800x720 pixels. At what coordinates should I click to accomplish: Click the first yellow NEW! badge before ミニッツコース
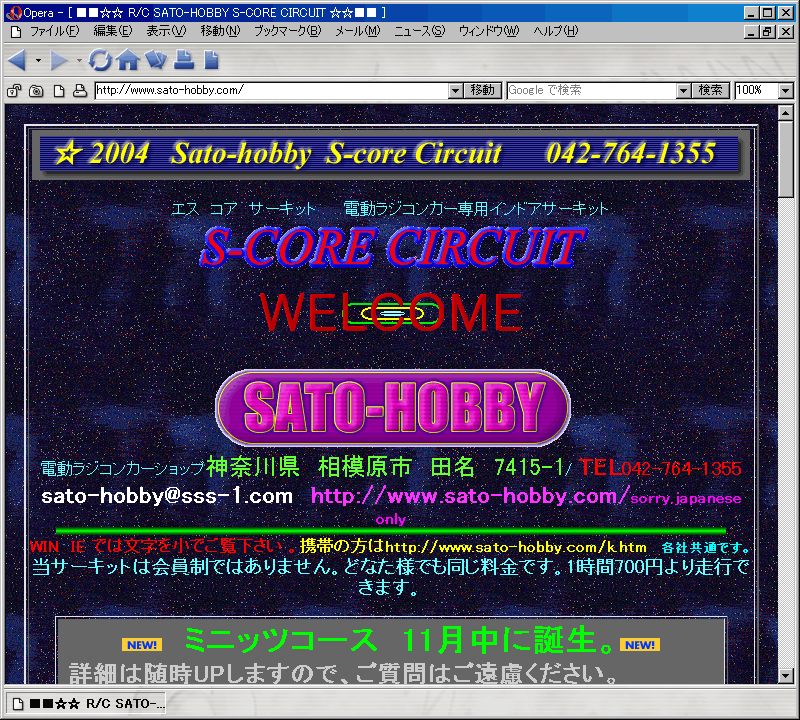tap(142, 645)
